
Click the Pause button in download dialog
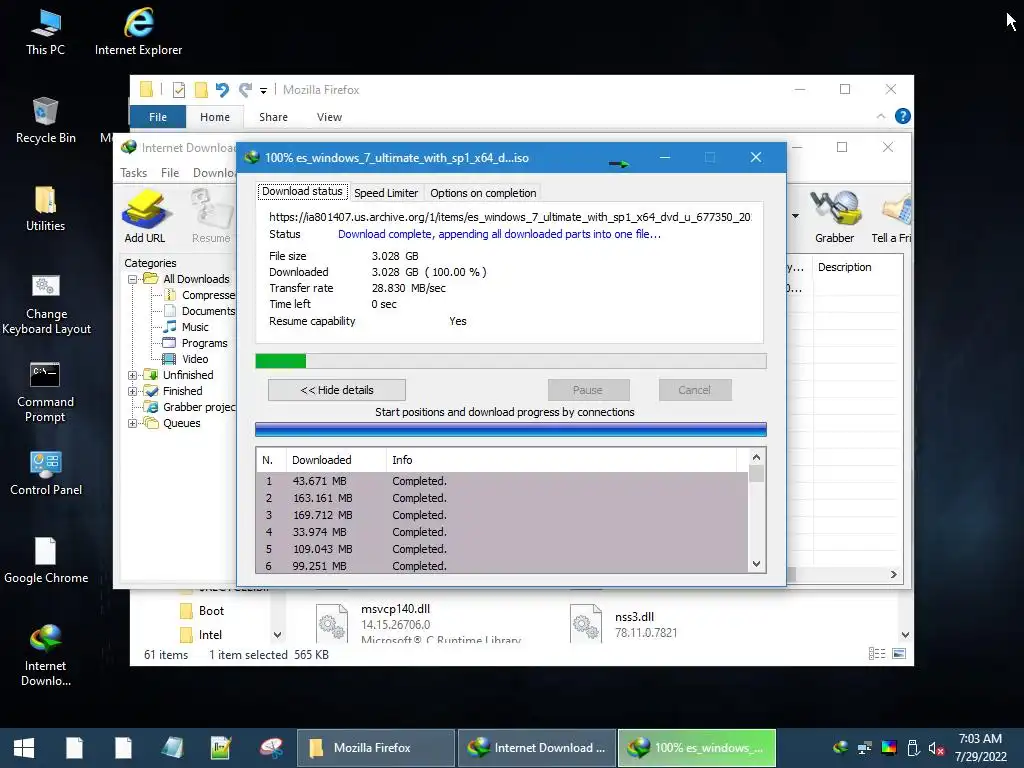pos(588,390)
